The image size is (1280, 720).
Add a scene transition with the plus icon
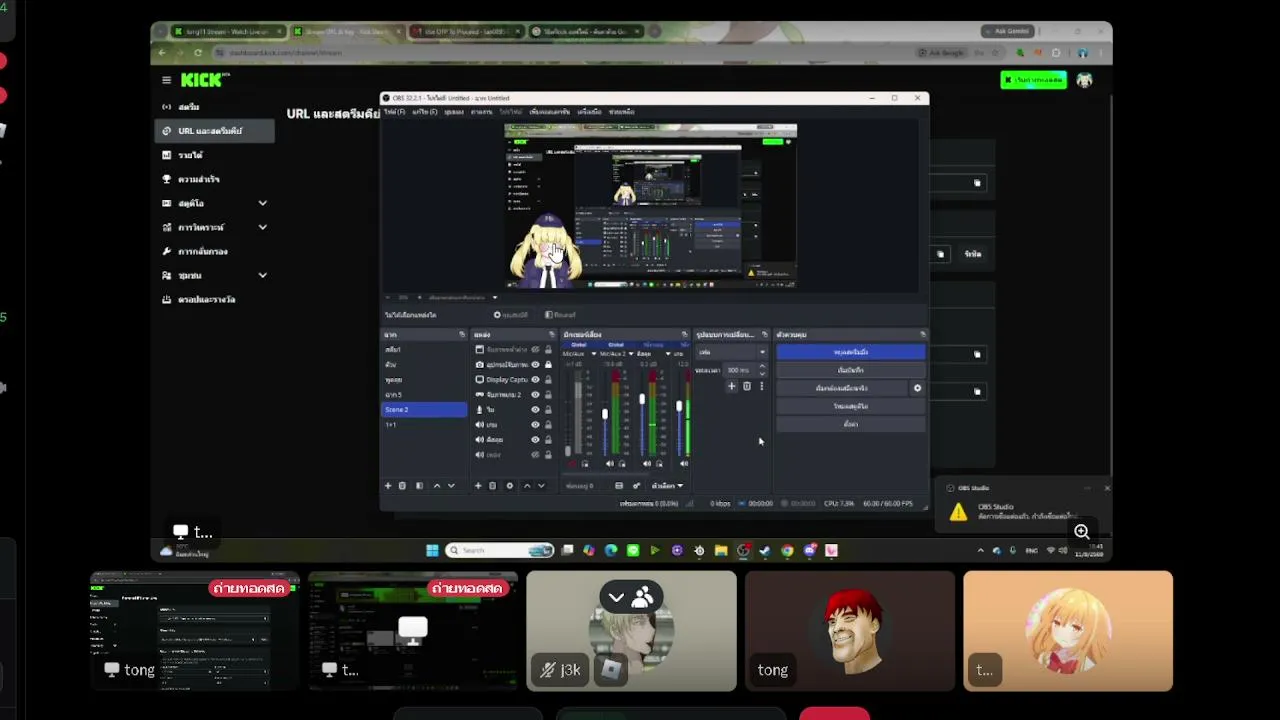point(731,386)
